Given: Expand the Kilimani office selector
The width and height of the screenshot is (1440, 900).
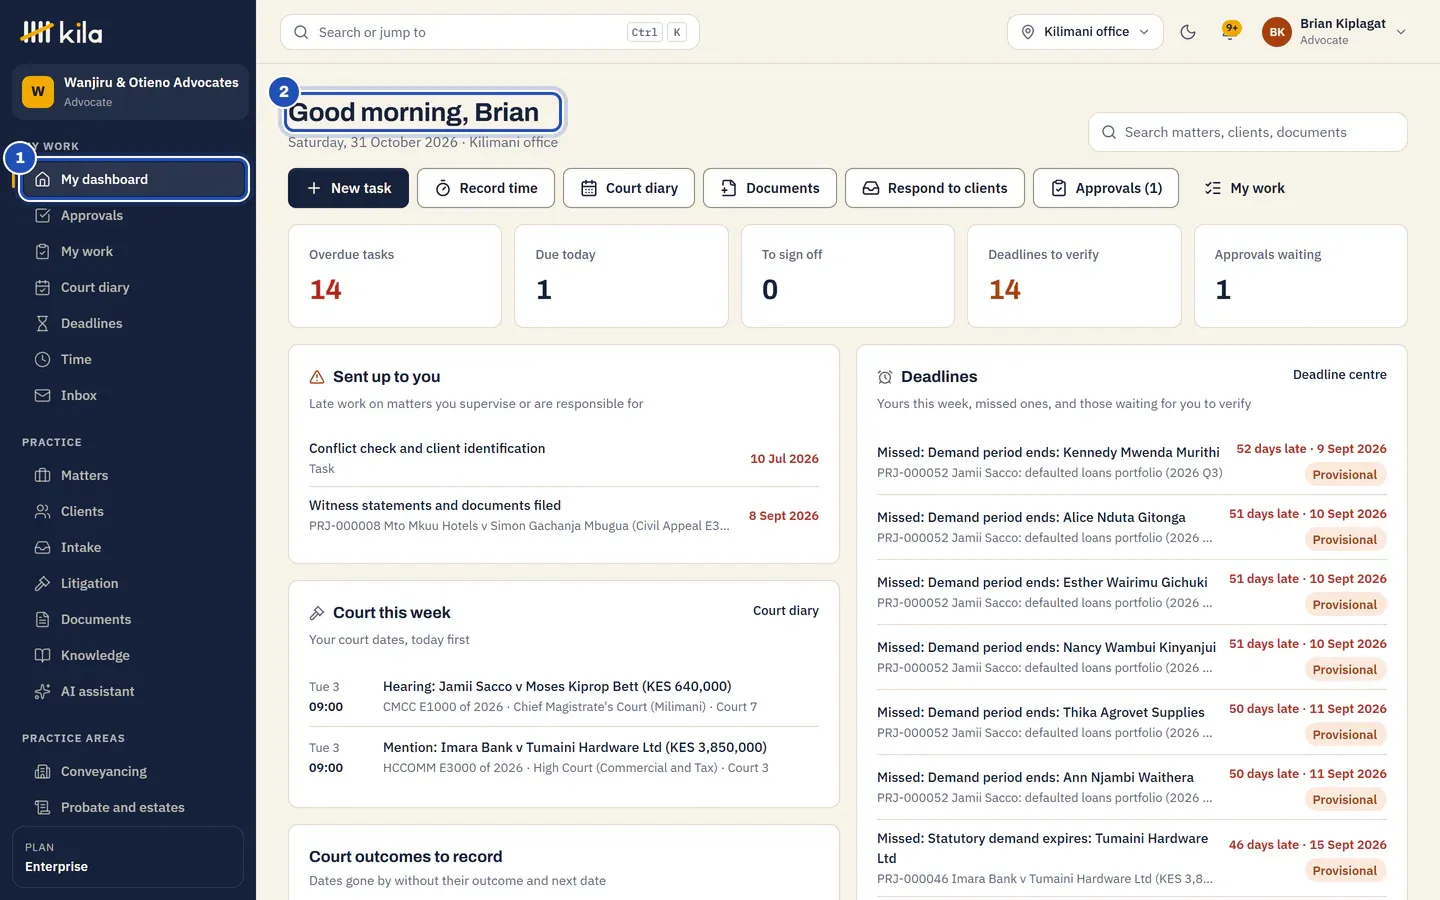Looking at the screenshot, I should point(1085,32).
